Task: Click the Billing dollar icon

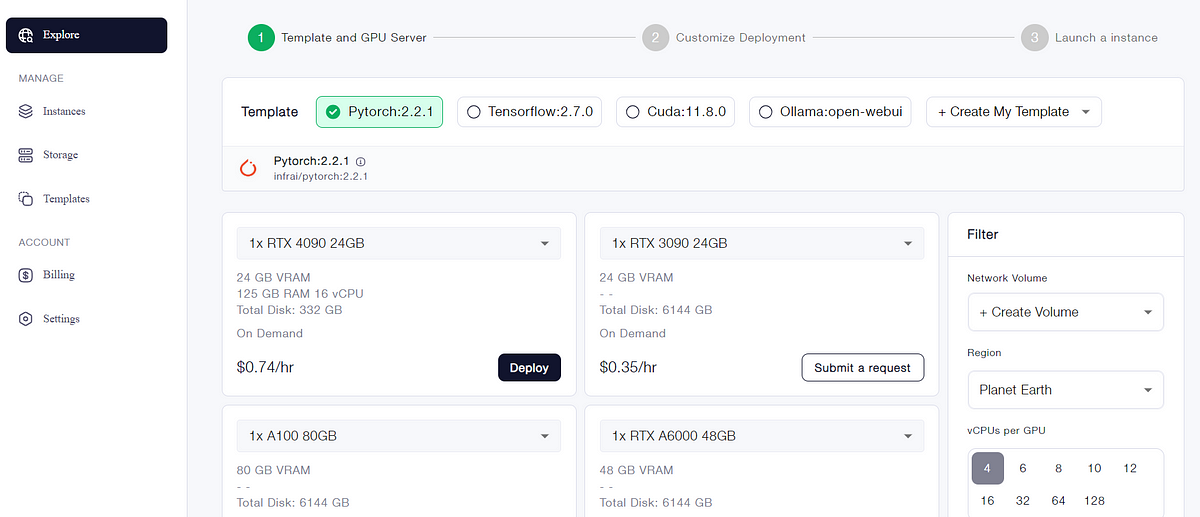Action: 26,275
